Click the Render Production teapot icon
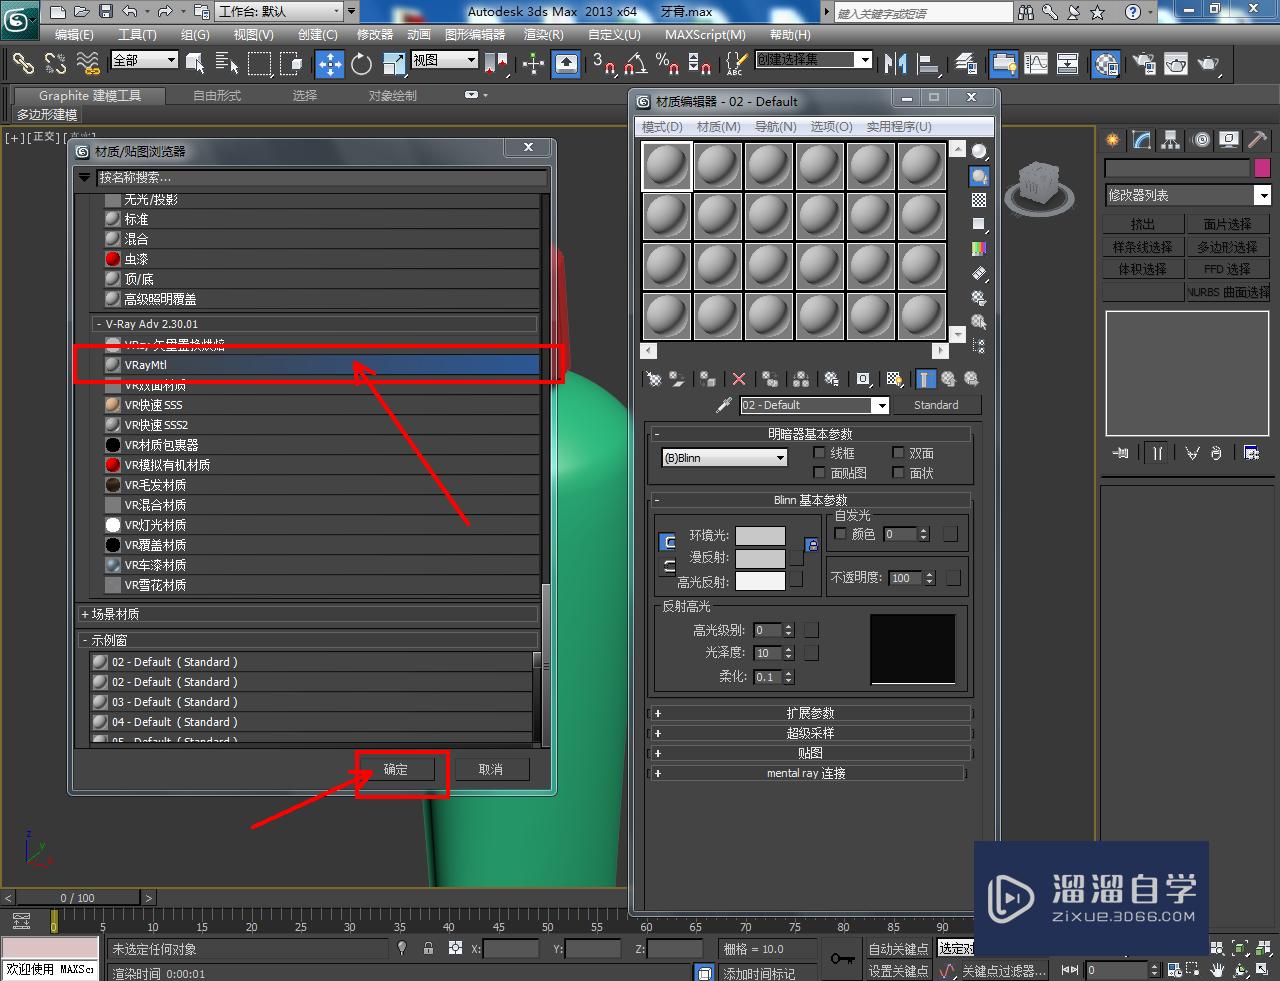 coord(1209,64)
